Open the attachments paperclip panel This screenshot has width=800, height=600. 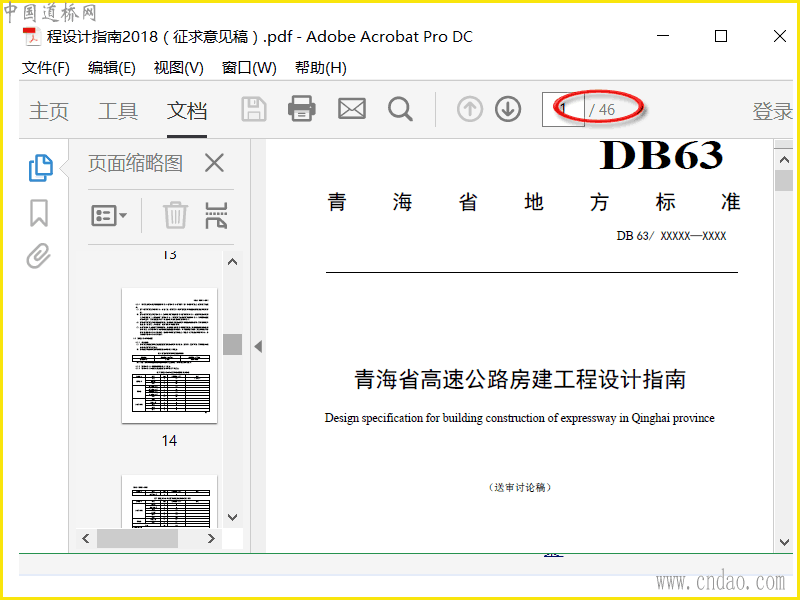39,256
